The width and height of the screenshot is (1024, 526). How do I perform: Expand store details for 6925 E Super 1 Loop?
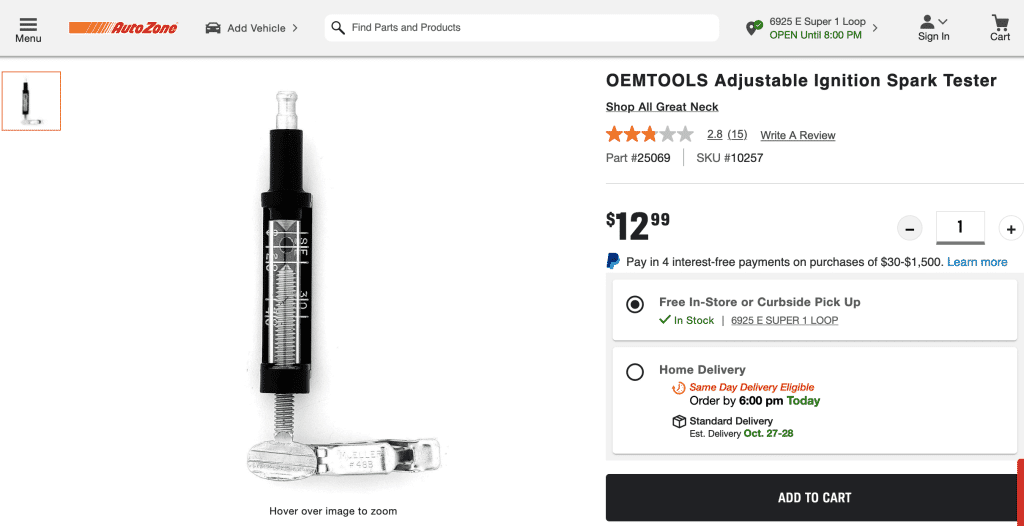click(x=875, y=28)
